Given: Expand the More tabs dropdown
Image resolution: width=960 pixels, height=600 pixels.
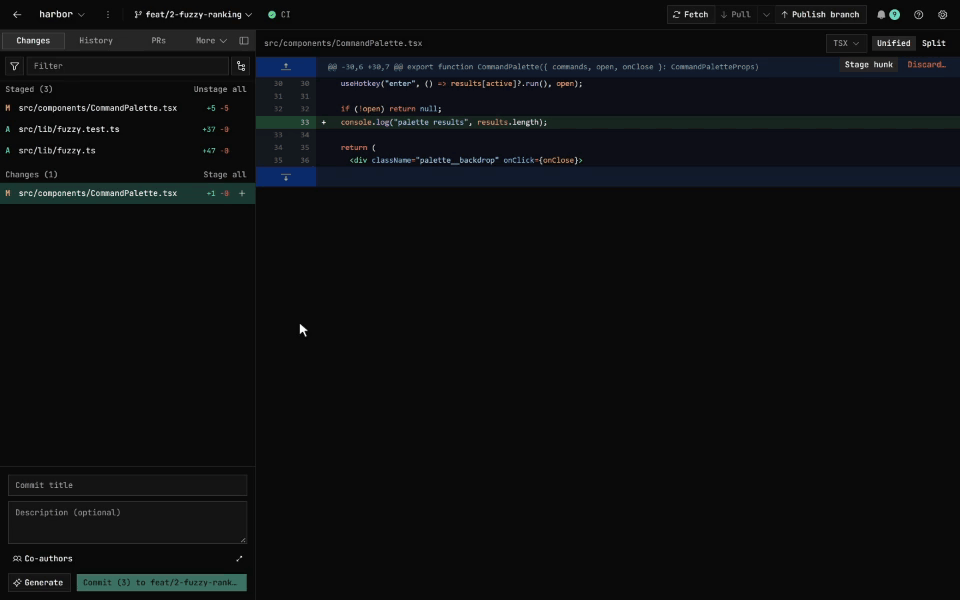Looking at the screenshot, I should (211, 40).
